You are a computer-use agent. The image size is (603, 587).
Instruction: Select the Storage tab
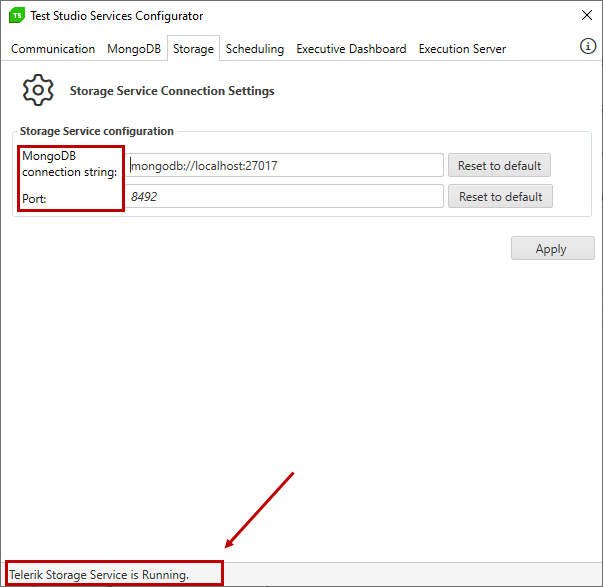[193, 49]
